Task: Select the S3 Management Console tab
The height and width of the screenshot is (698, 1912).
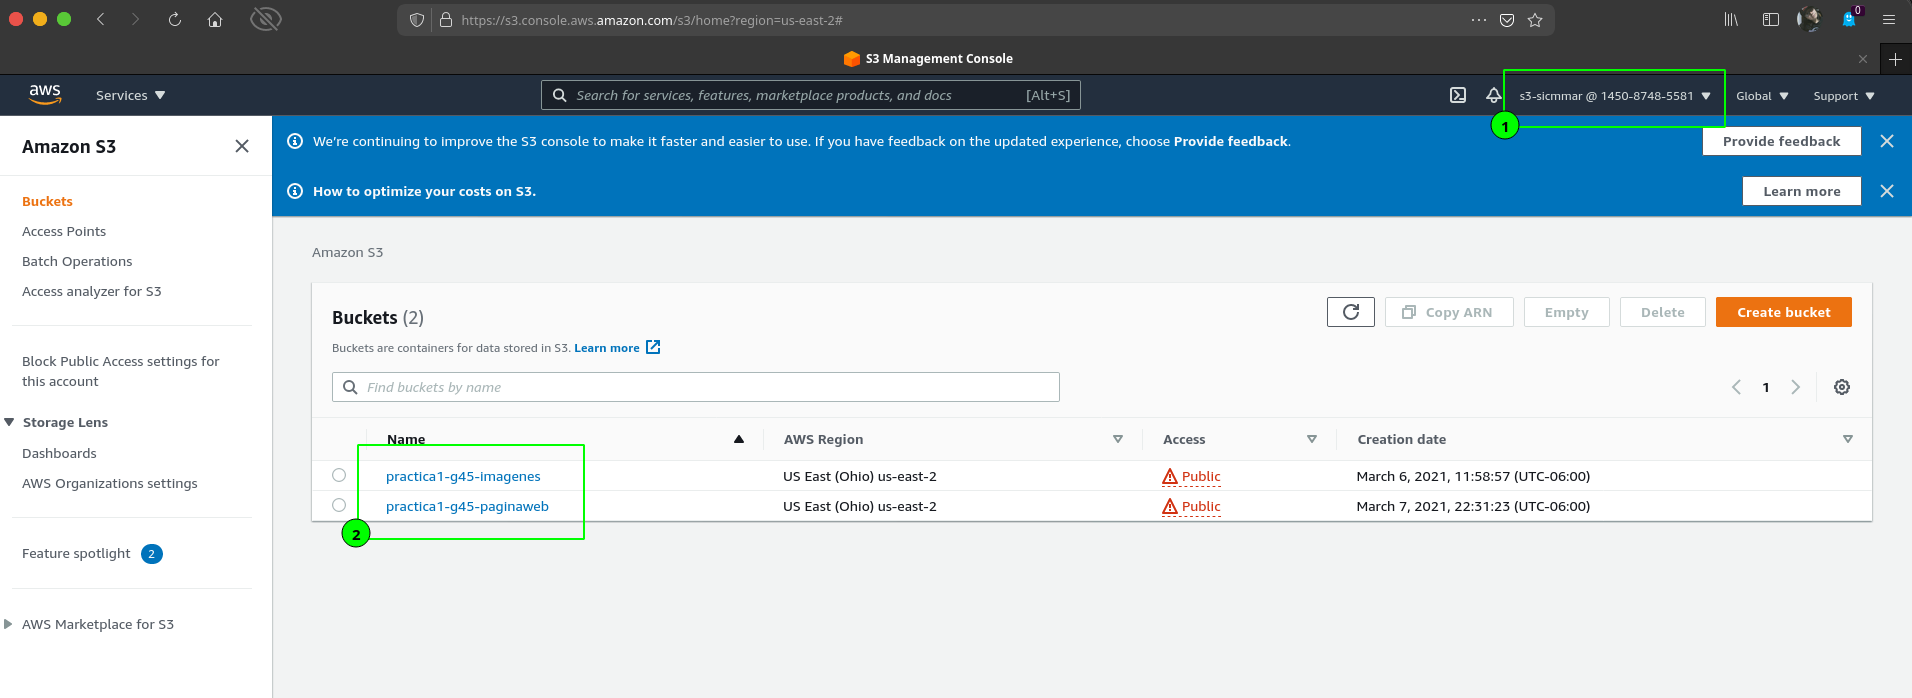Action: pos(928,59)
